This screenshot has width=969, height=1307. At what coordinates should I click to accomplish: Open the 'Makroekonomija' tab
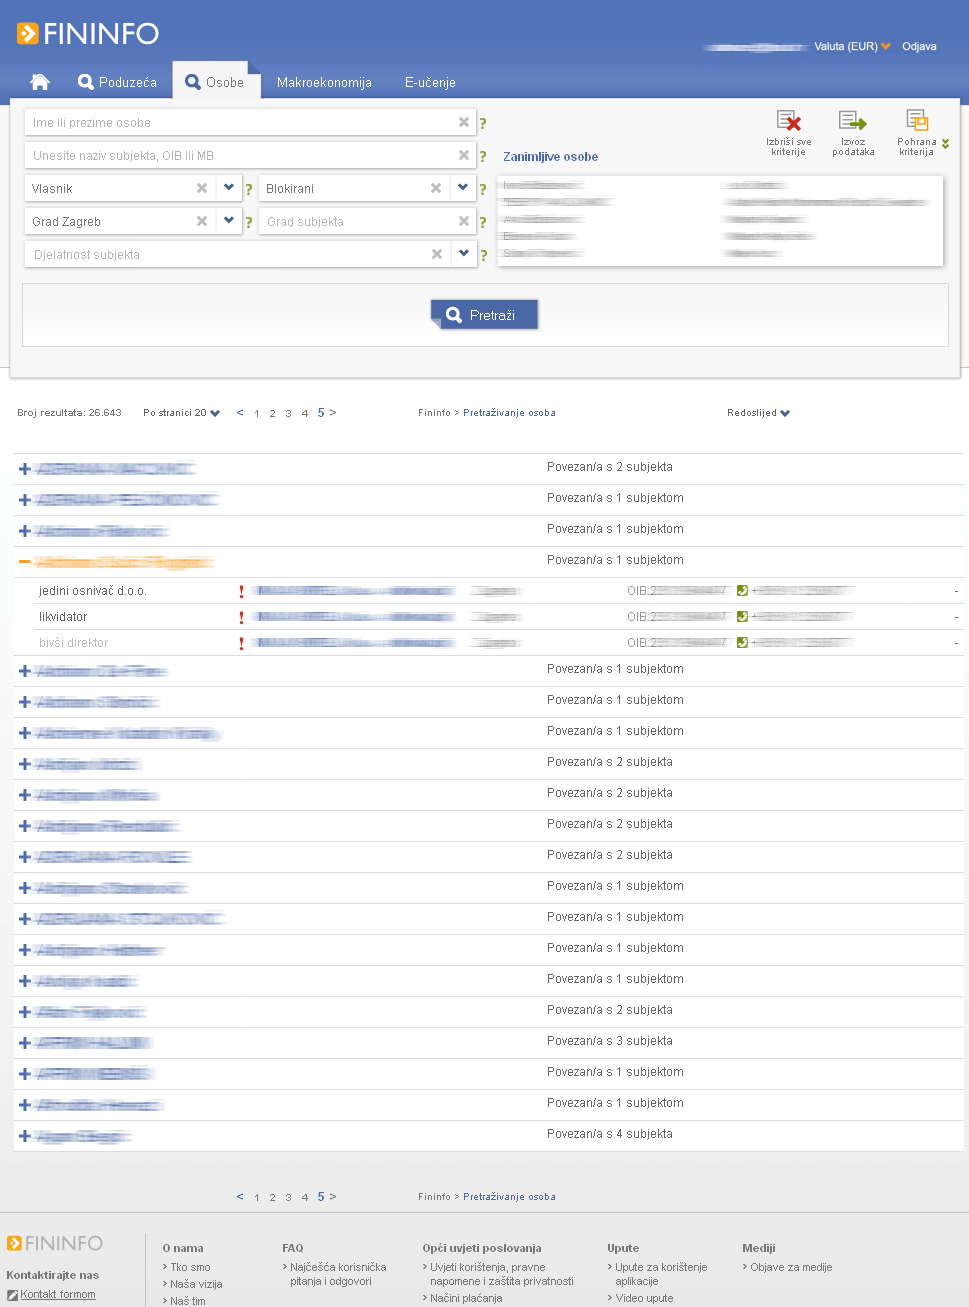tap(324, 82)
